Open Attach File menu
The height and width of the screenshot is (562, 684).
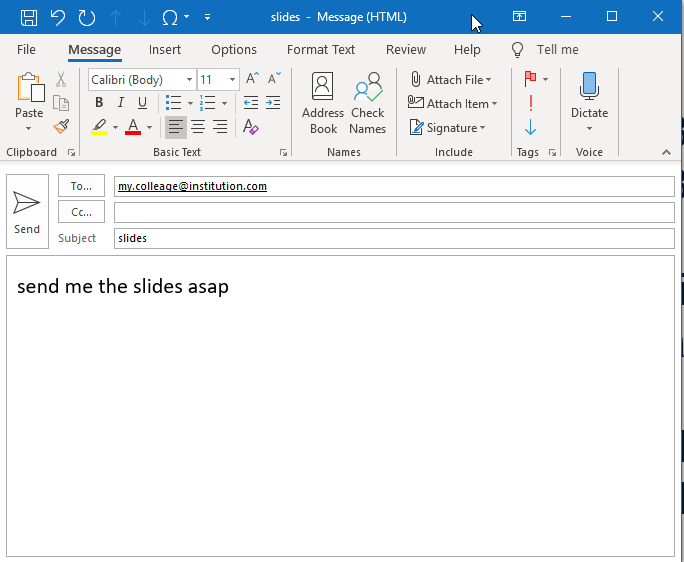point(451,80)
